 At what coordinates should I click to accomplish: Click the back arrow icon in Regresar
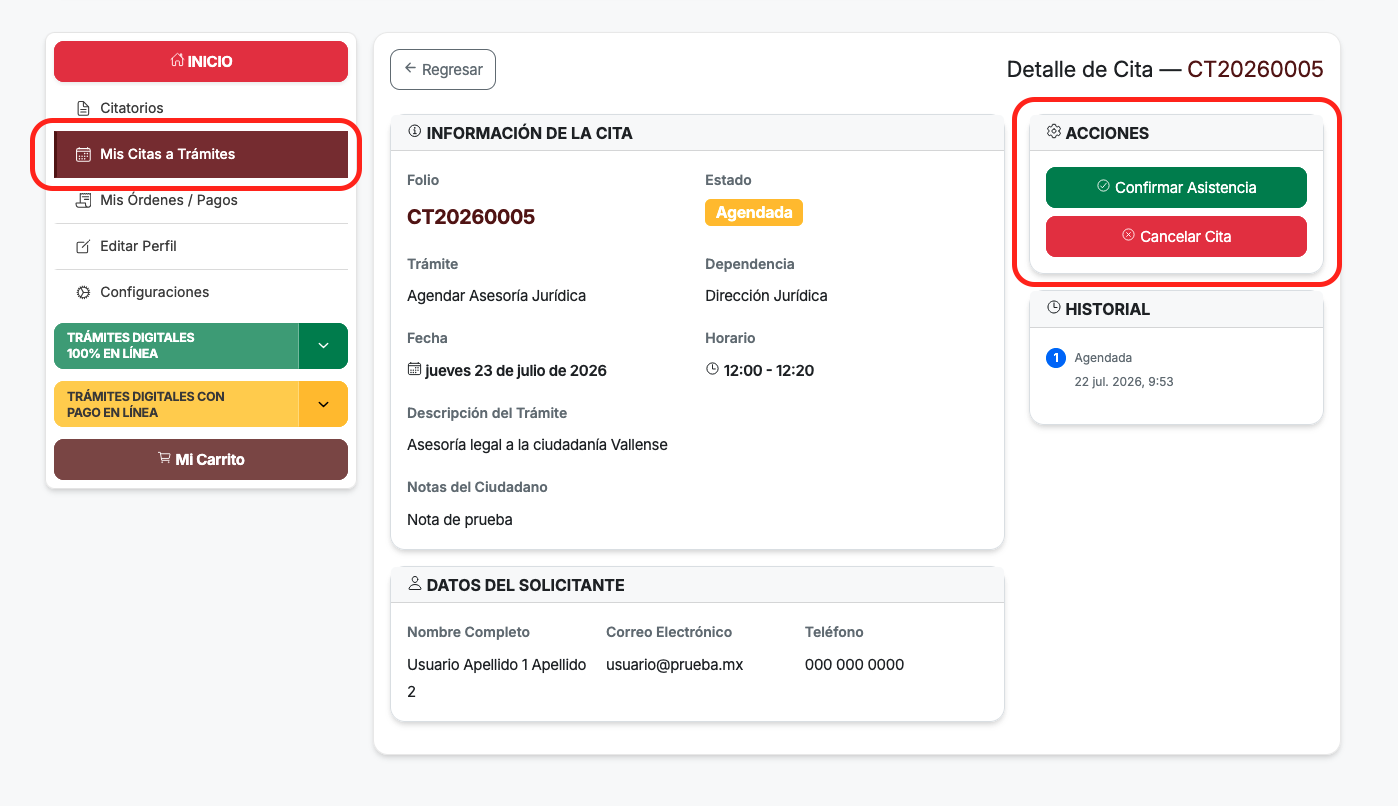[410, 69]
